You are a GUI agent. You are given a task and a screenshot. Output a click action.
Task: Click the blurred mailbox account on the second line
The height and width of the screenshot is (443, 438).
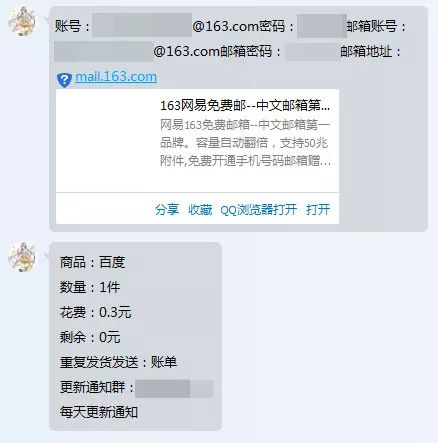[x=104, y=51]
